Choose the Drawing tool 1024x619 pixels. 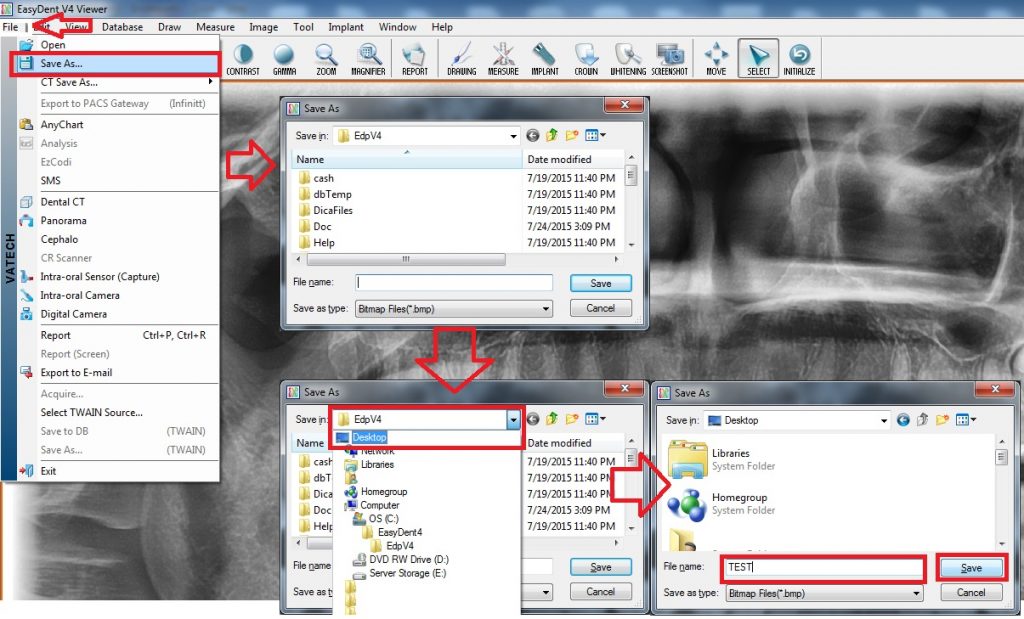462,59
